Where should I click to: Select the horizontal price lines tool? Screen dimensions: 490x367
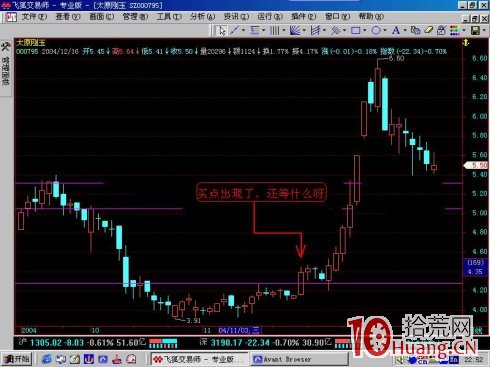click(255, 30)
